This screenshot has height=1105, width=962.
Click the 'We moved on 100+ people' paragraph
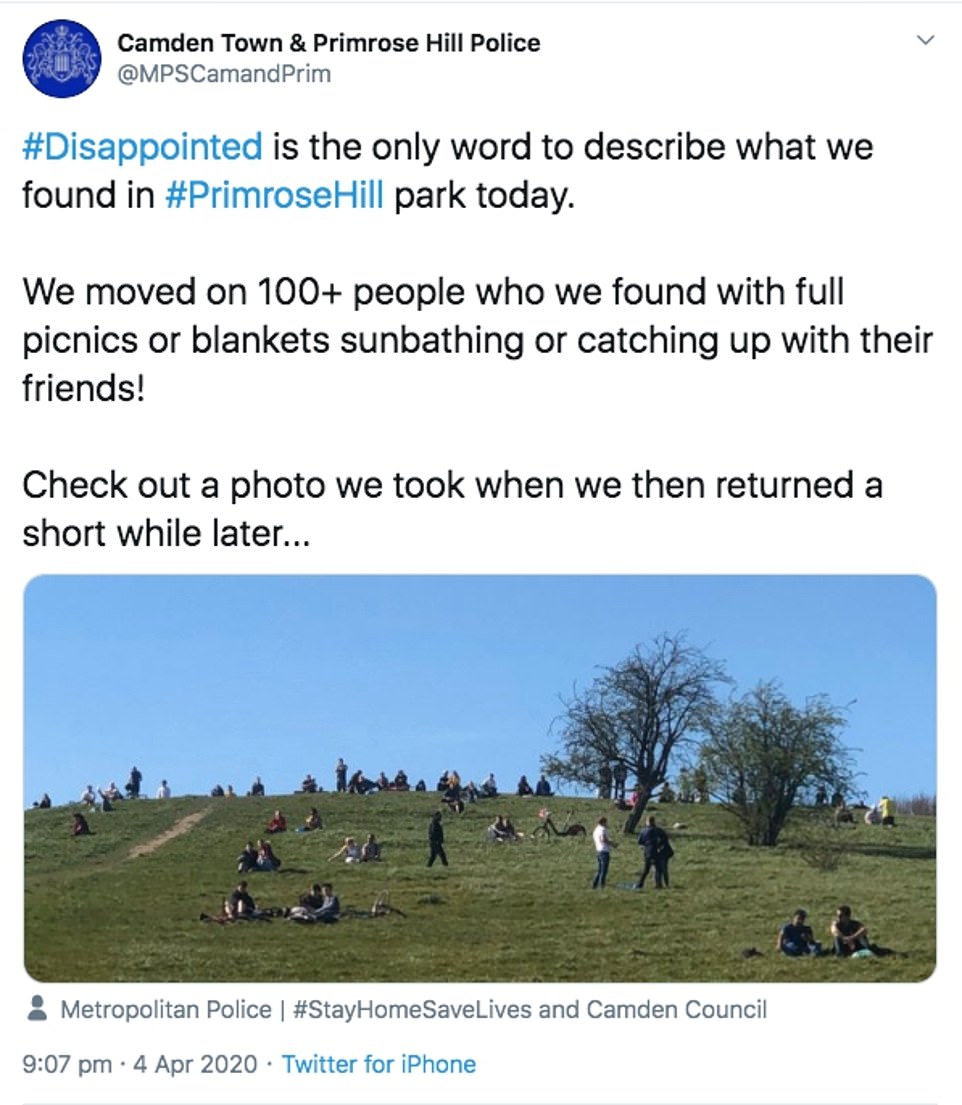point(477,340)
